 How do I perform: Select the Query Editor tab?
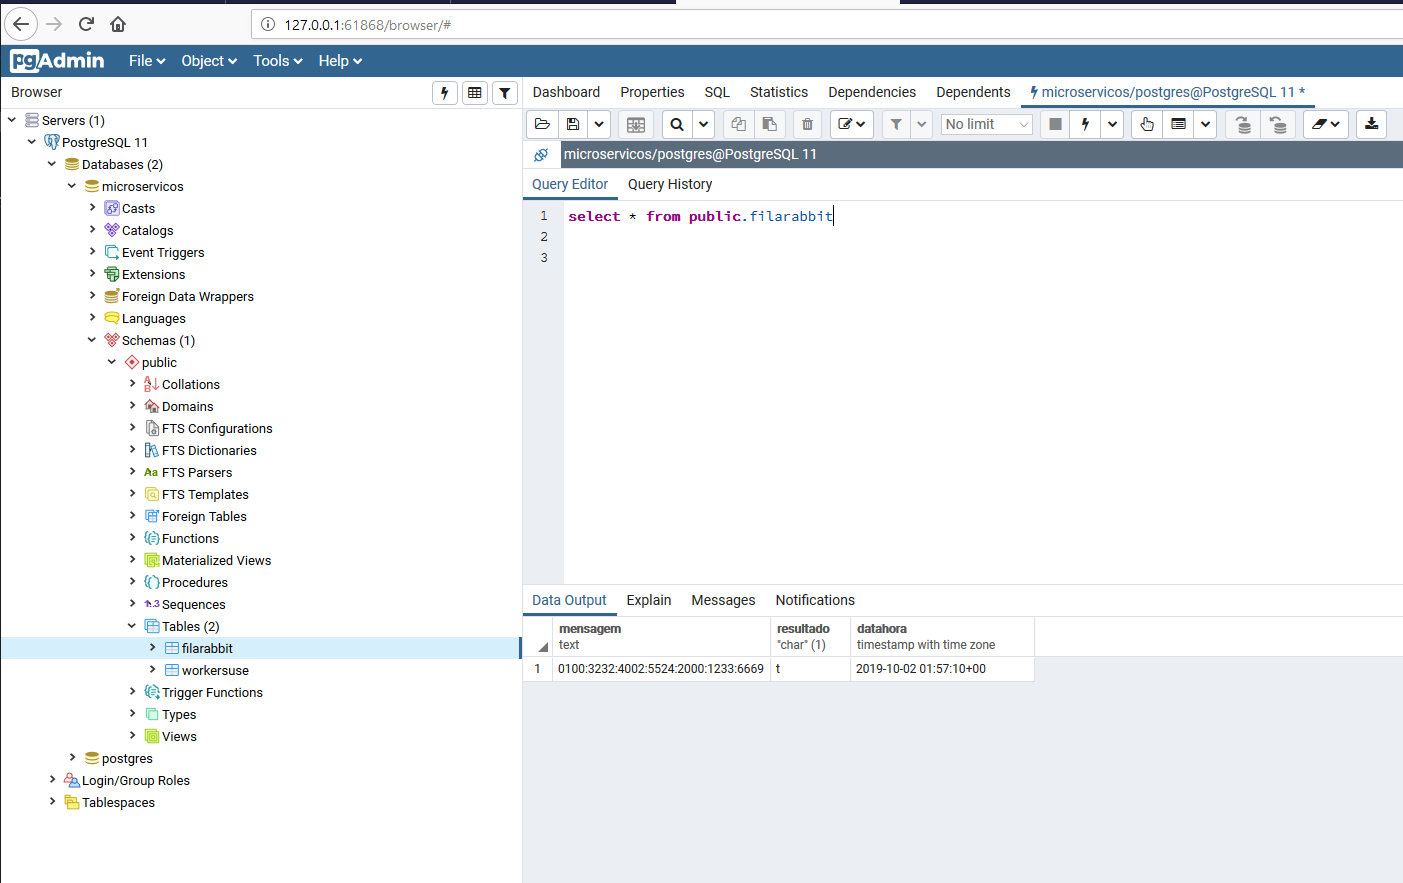[570, 184]
